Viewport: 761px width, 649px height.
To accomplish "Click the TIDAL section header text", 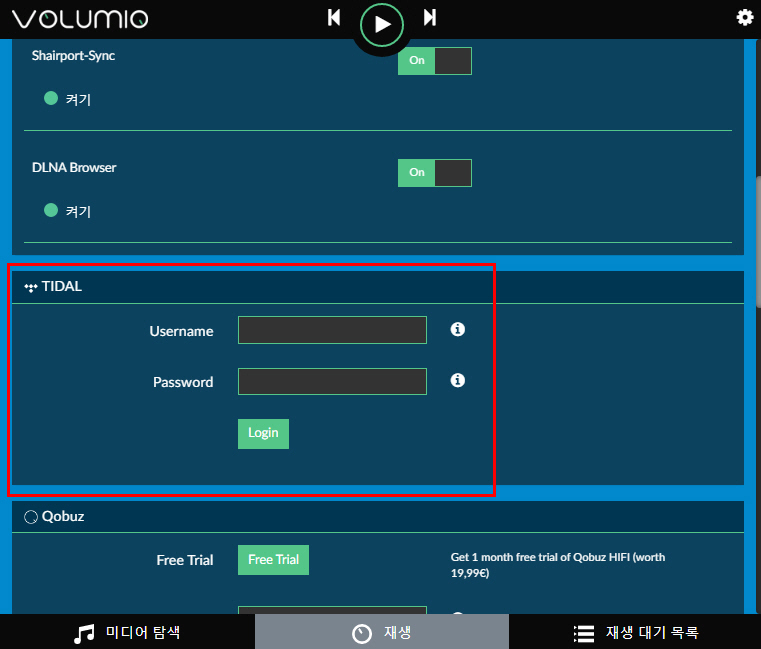I will click(62, 286).
